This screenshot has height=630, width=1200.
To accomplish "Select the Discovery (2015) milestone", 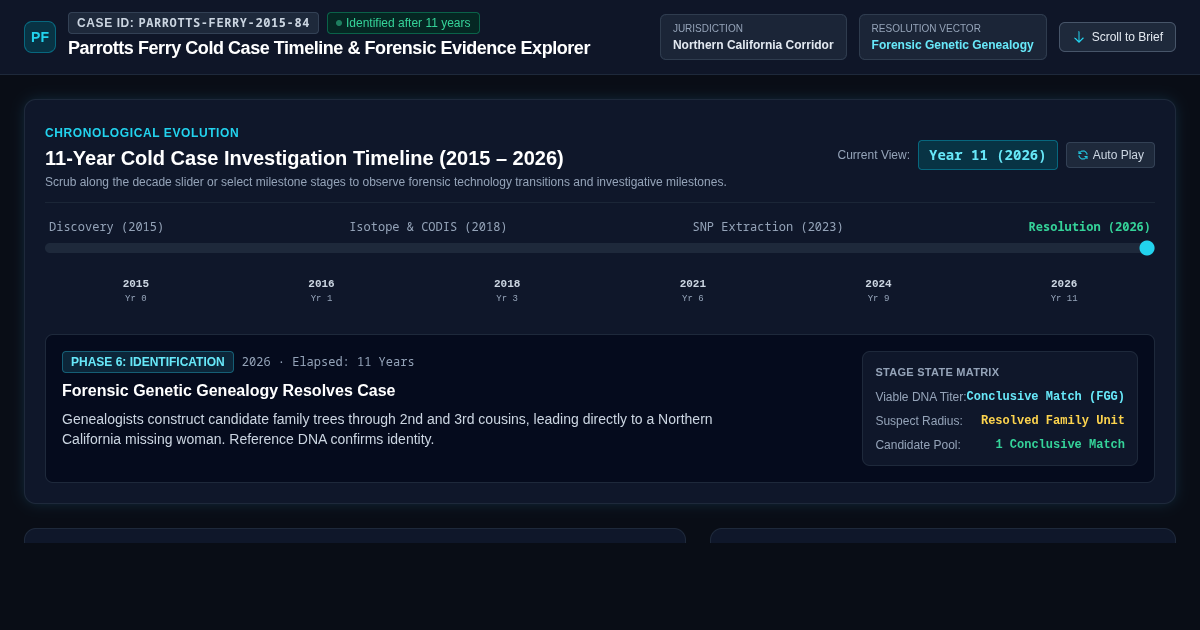I will click(106, 227).
